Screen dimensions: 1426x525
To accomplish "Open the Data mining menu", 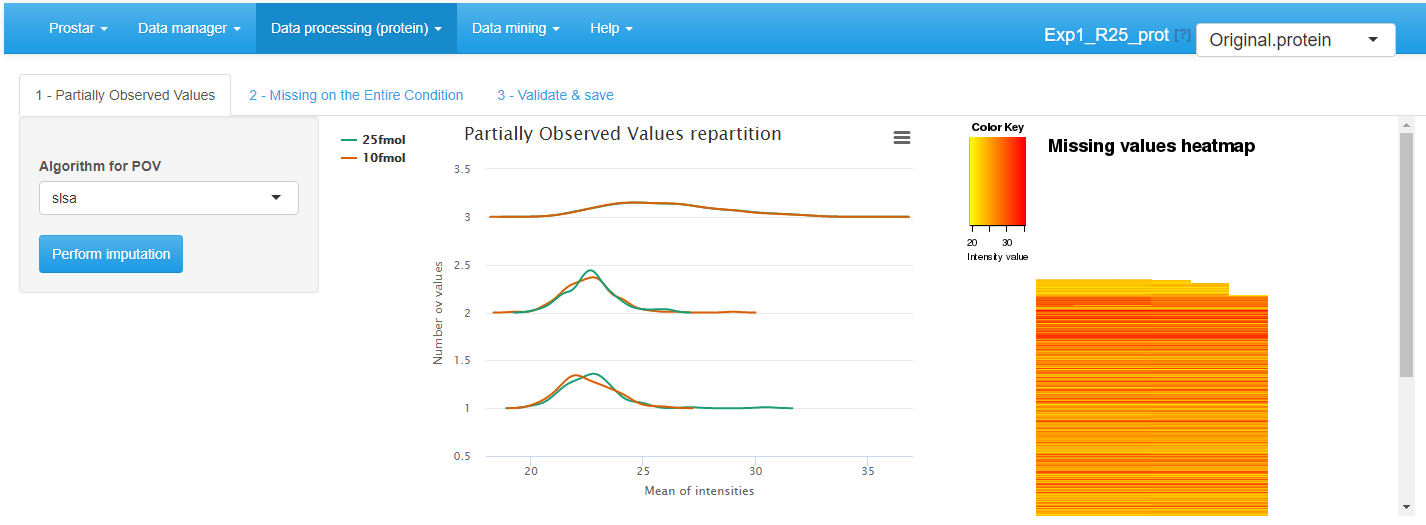I will (515, 28).
